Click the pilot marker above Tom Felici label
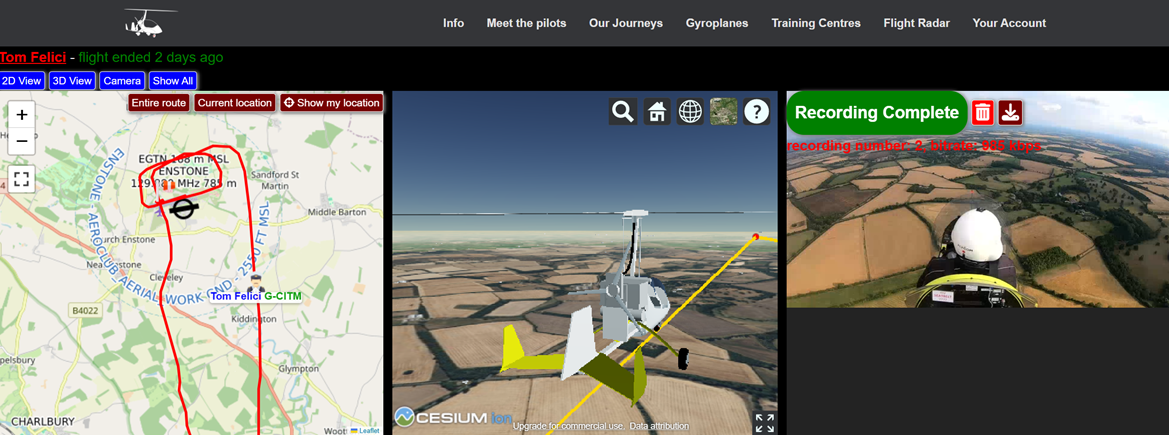Screen dimensions: 1169x435 tap(255, 283)
